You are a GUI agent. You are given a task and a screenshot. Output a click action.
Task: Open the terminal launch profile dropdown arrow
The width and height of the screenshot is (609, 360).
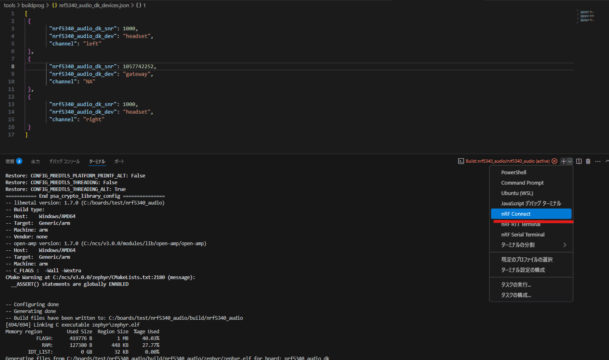click(x=570, y=161)
